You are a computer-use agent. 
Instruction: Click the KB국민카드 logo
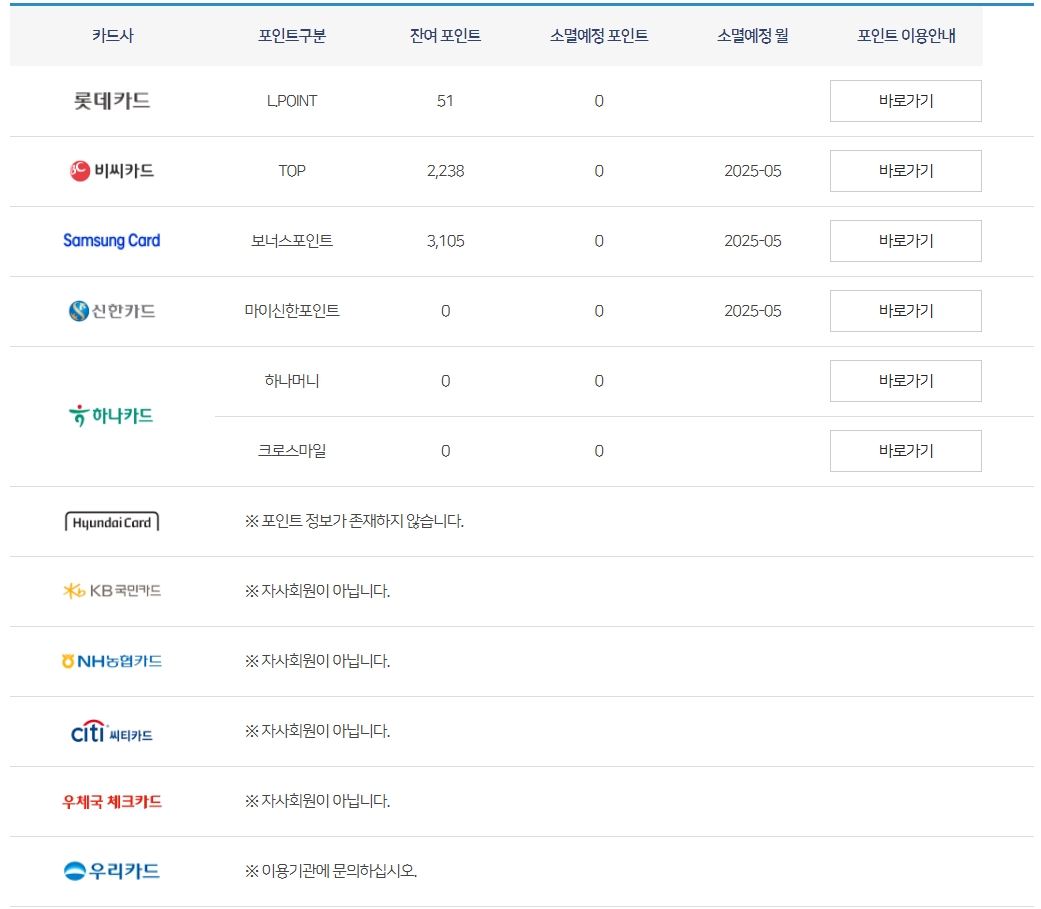(112, 591)
